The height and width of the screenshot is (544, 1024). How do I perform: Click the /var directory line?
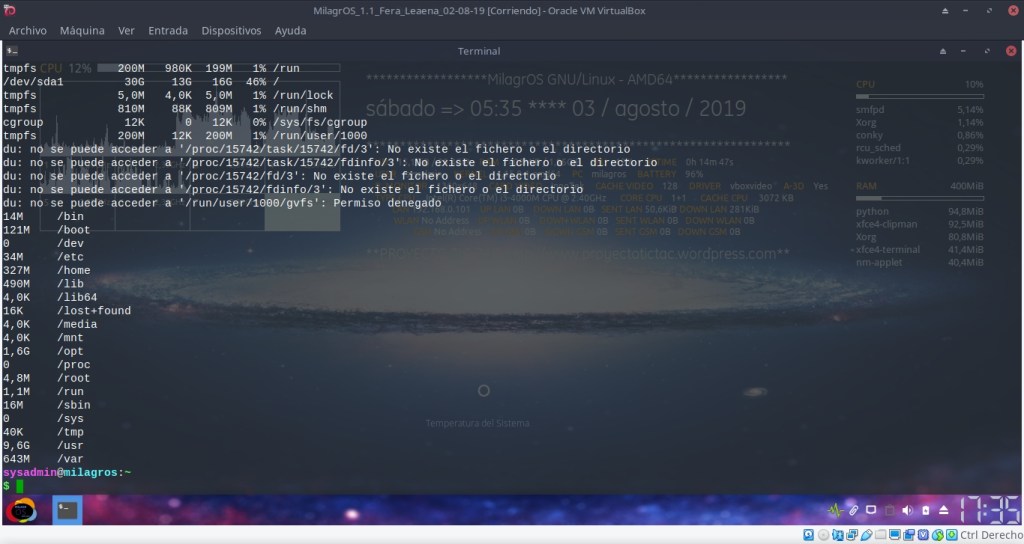point(43,459)
